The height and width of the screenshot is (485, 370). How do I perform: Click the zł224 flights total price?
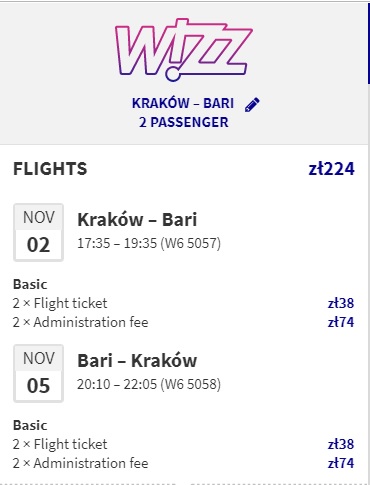[331, 169]
